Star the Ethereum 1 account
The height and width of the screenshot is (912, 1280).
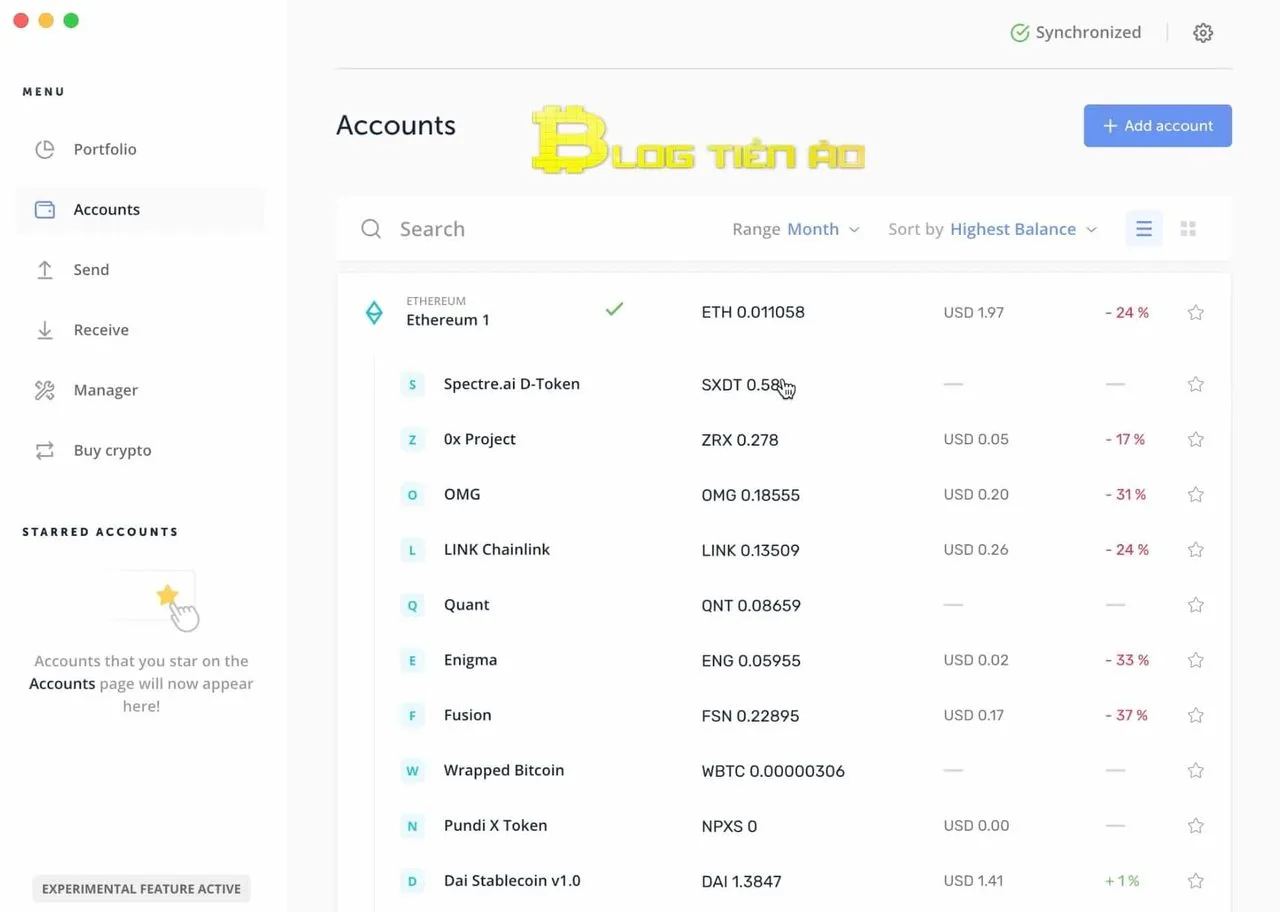(x=1195, y=312)
